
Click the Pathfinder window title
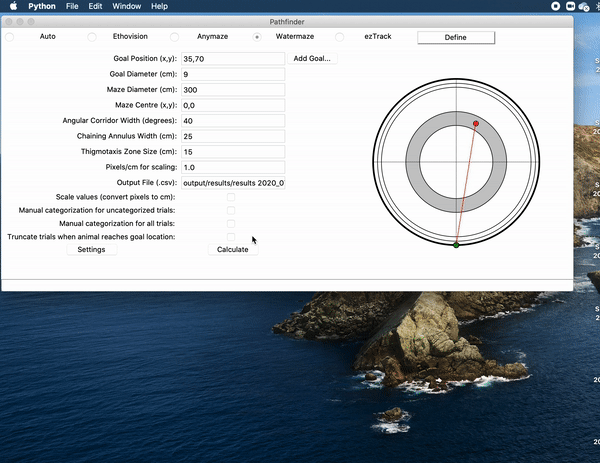[x=287, y=22]
